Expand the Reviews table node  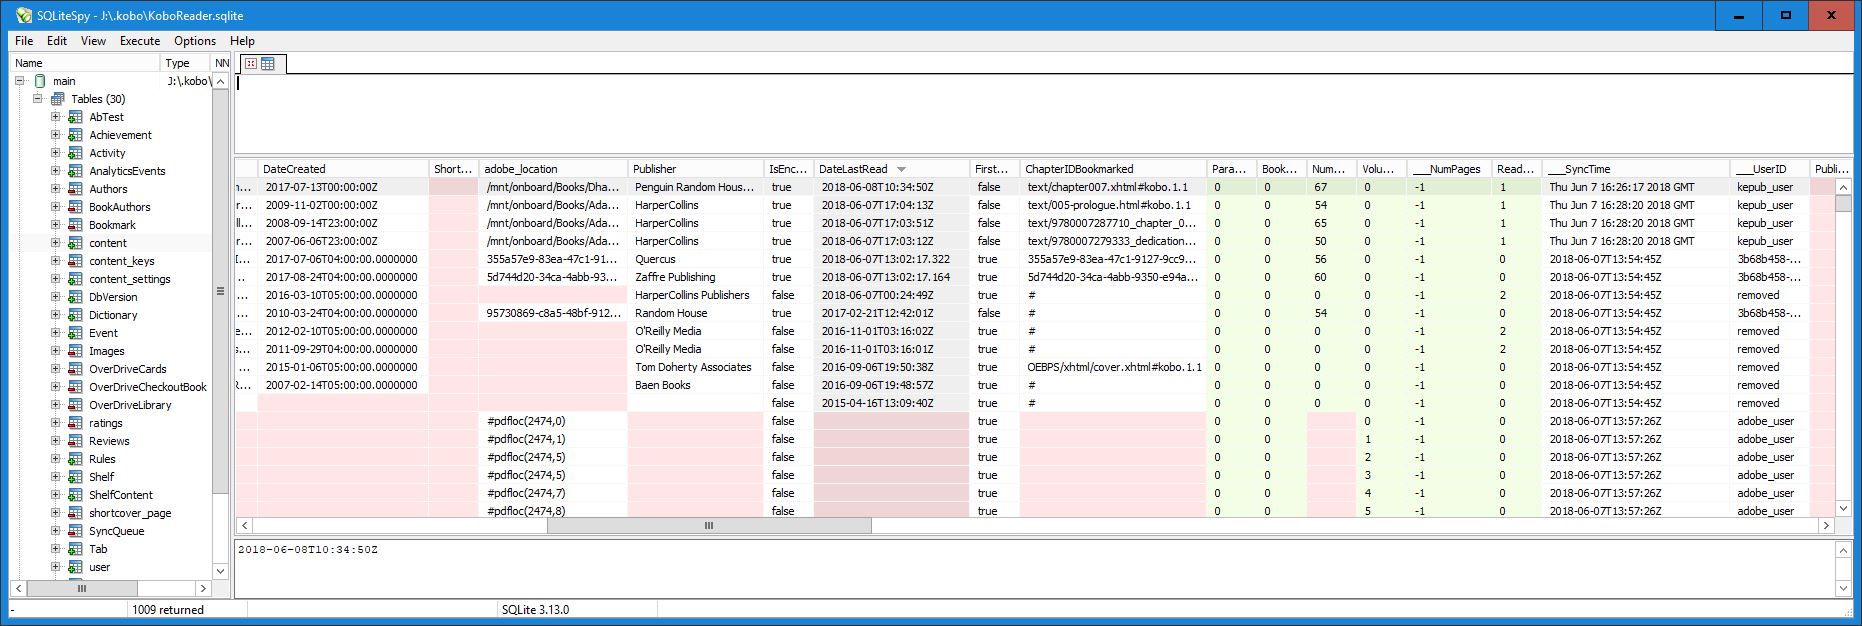coord(56,441)
